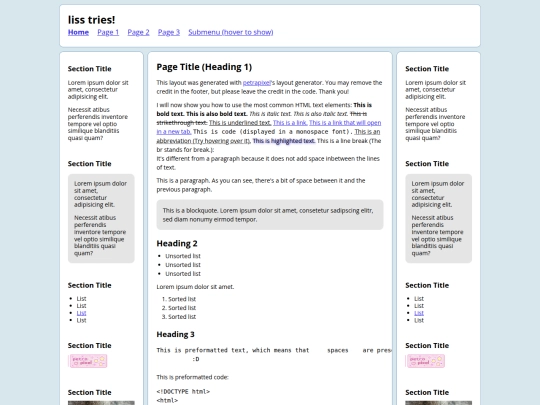The width and height of the screenshot is (540, 405).
Task: Click the second 'Sorted list' numbered item
Action: click(x=182, y=308)
